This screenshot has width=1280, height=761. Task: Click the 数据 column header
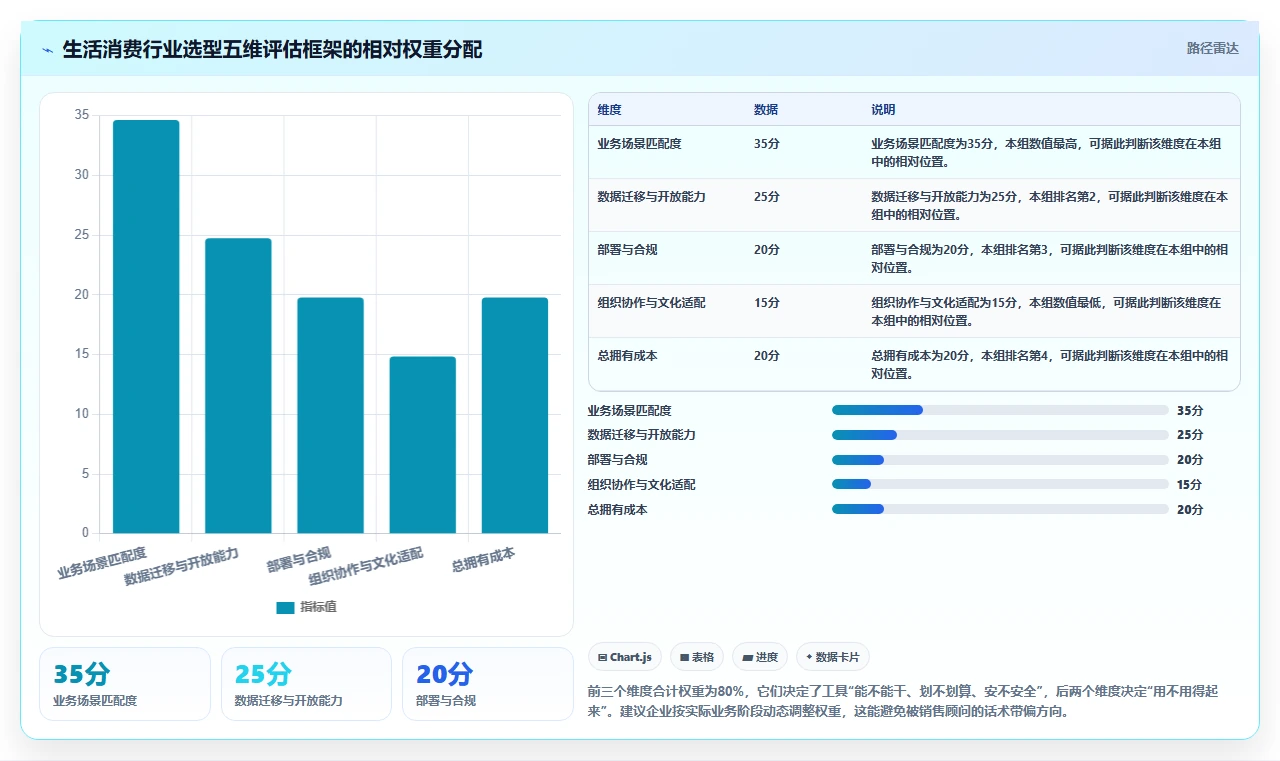[766, 110]
